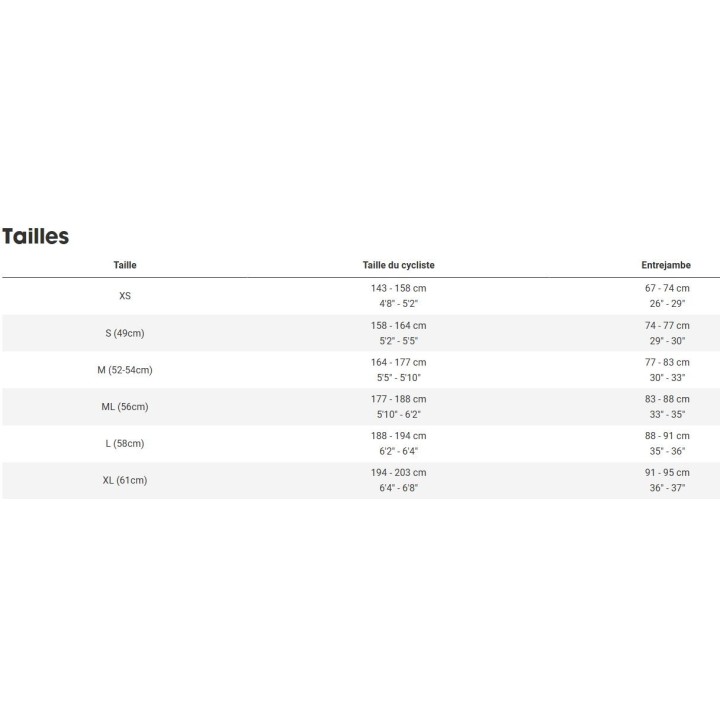Select the XL (61cm) size label
720x720 pixels.
[125, 481]
